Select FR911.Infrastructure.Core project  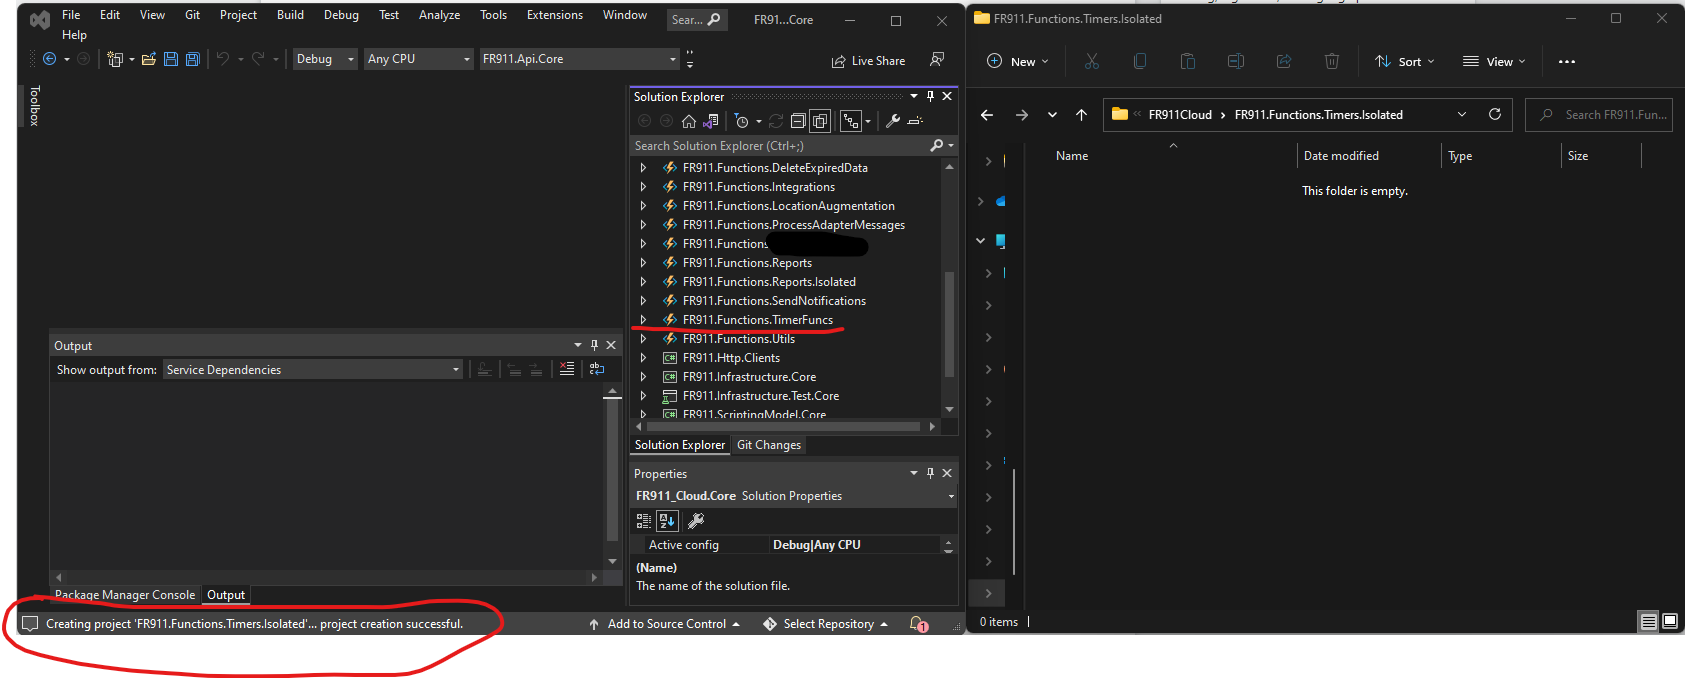[x=749, y=377]
